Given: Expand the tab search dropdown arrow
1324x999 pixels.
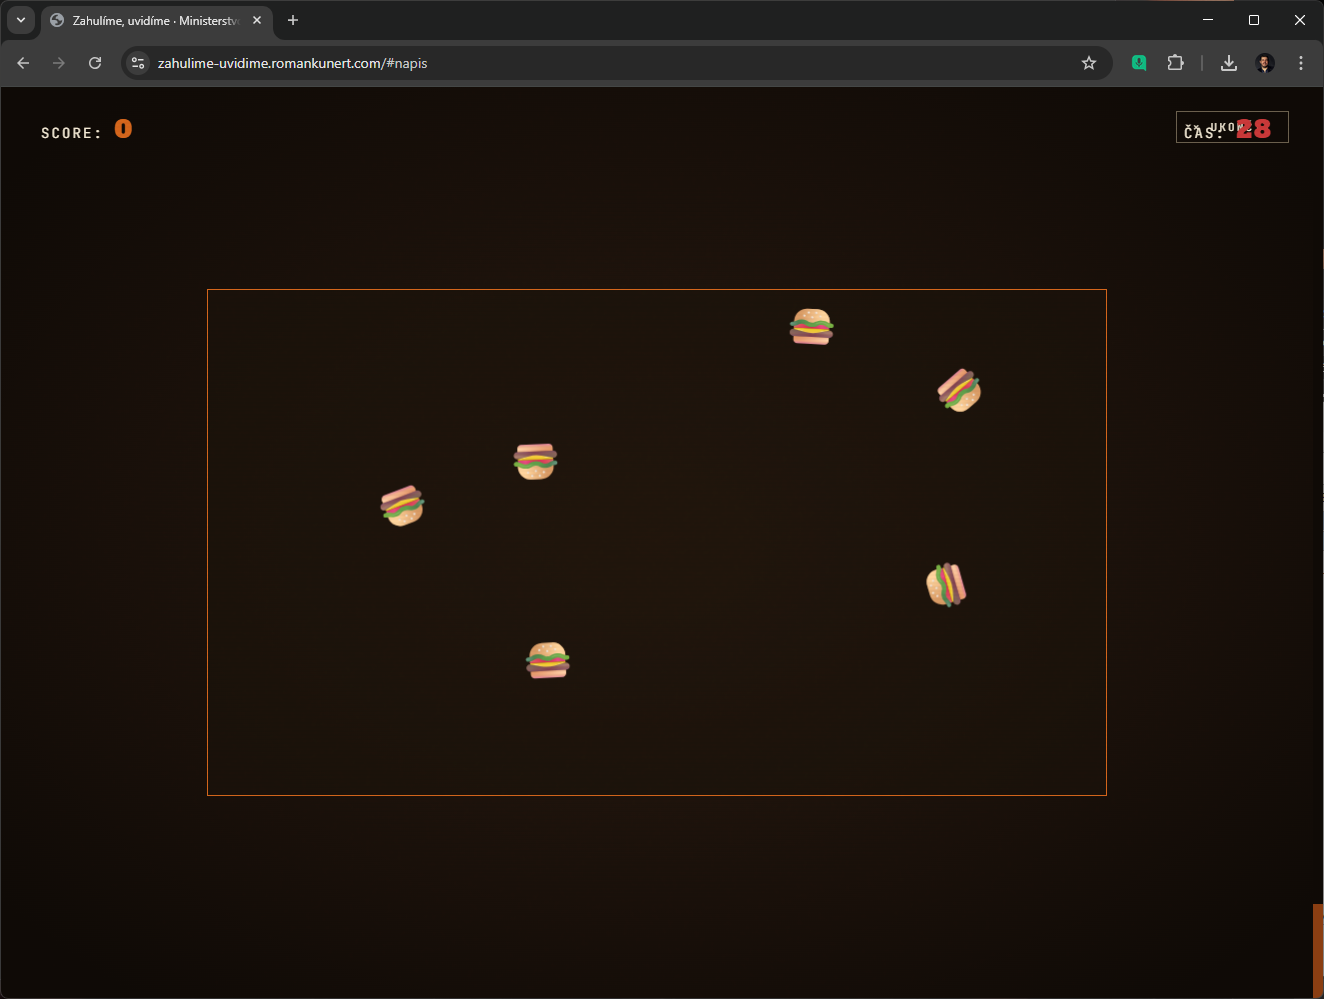Looking at the screenshot, I should pyautogui.click(x=21, y=20).
